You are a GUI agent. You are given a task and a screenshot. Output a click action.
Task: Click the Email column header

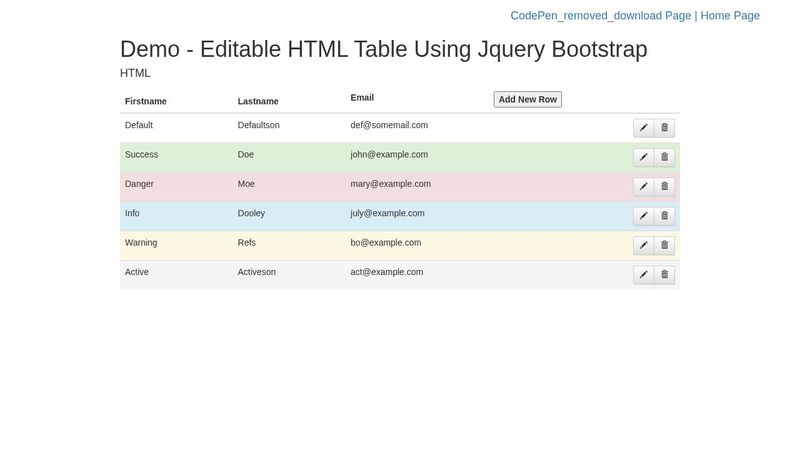point(362,97)
